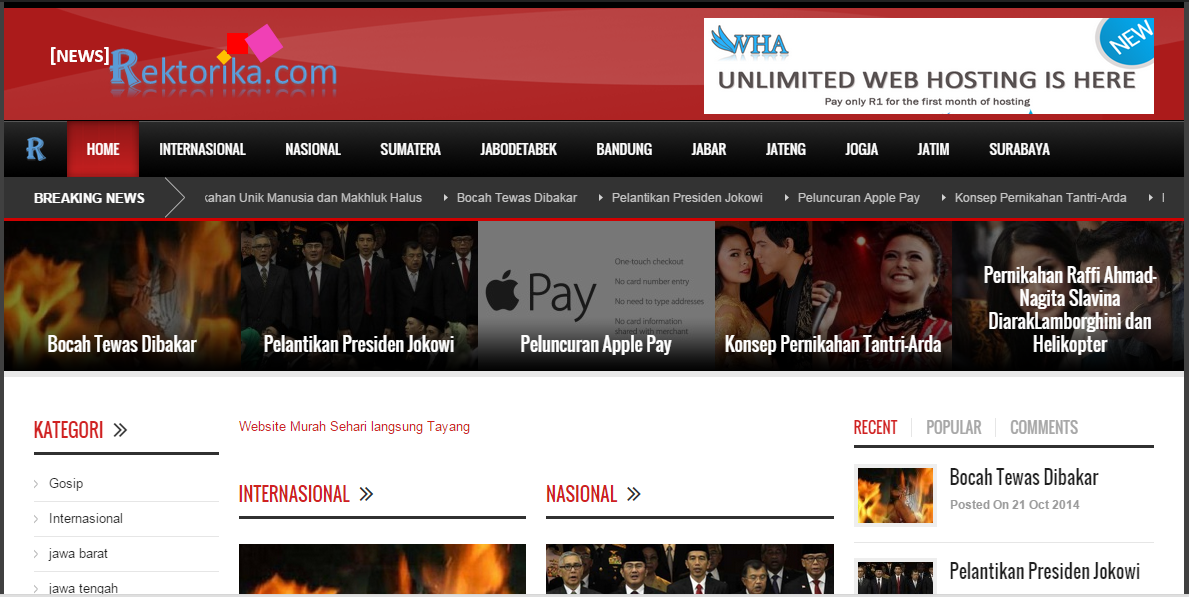Screen dimensions: 1189x597
Task: Open Pelantikan Presiden Jokowi recent post title
Action: coord(1044,571)
